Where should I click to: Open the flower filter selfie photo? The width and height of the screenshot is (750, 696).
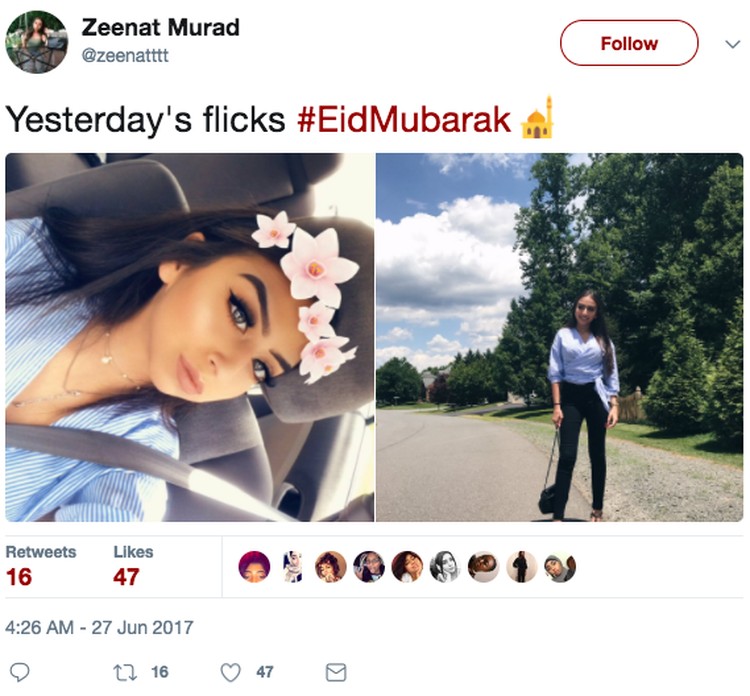(x=190, y=337)
